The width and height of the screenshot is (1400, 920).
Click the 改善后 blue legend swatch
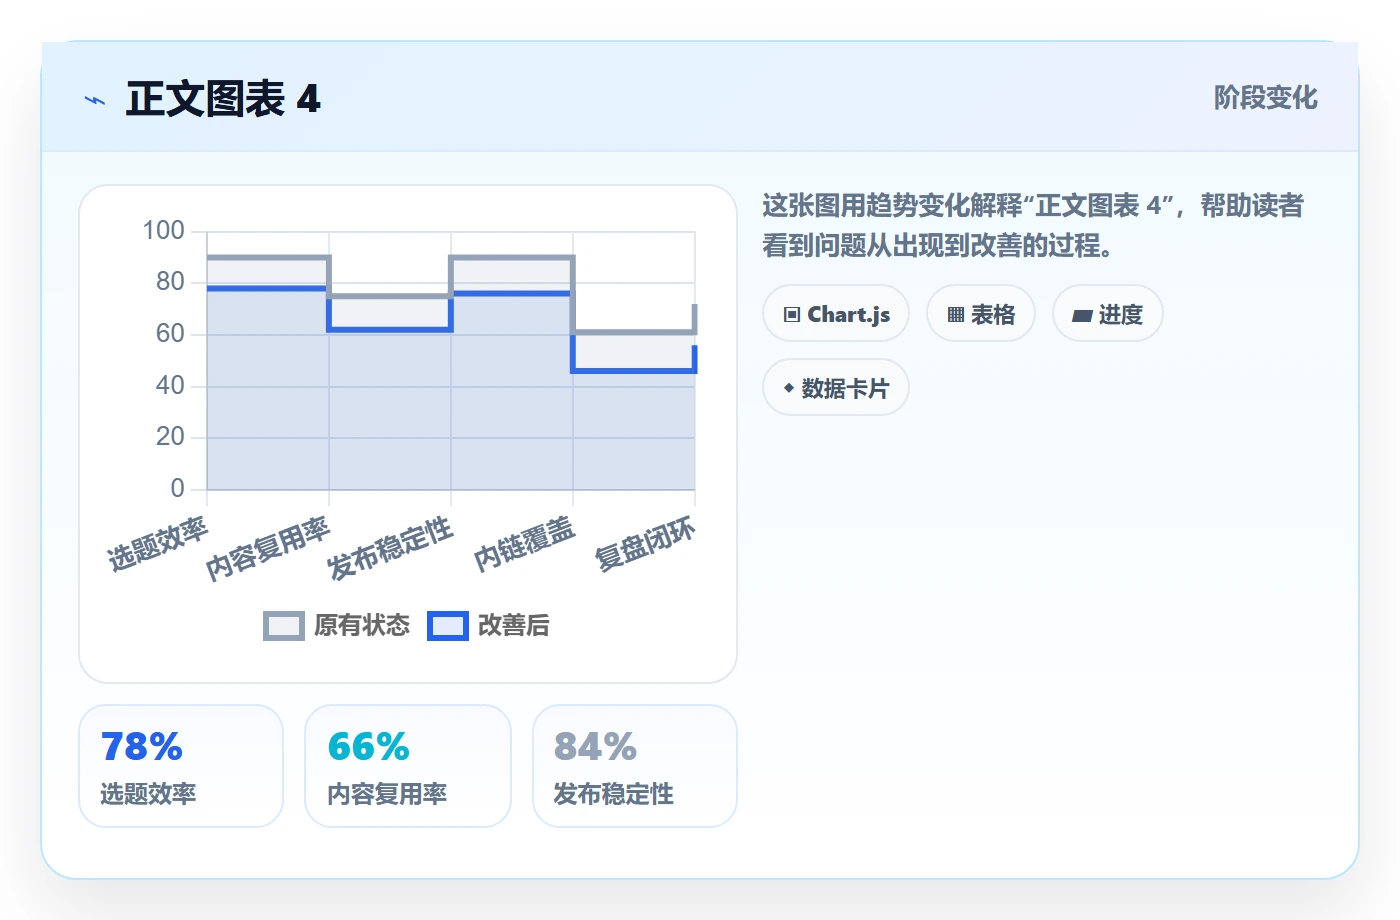[448, 626]
